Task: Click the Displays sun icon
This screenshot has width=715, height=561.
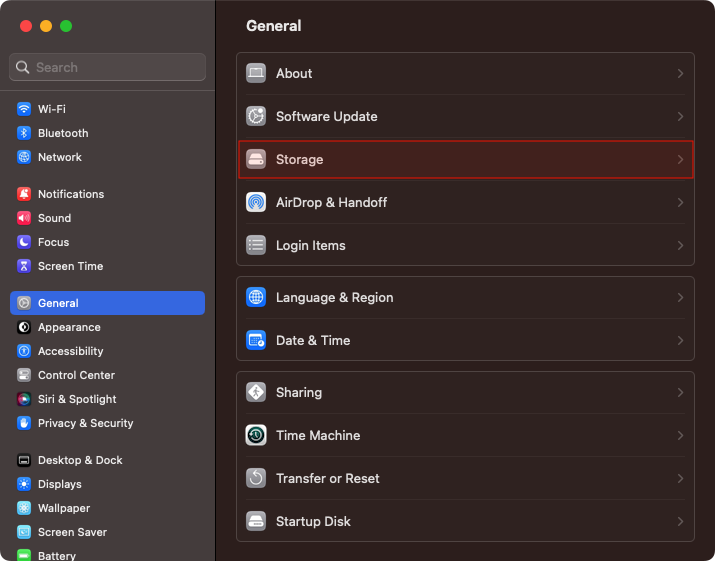Action: click(24, 484)
